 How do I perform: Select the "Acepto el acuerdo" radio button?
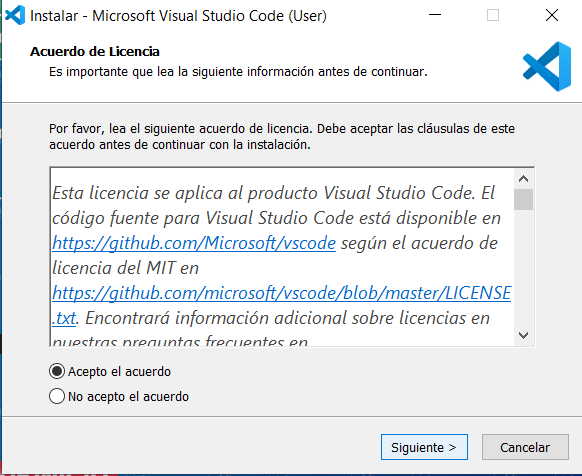[57, 371]
